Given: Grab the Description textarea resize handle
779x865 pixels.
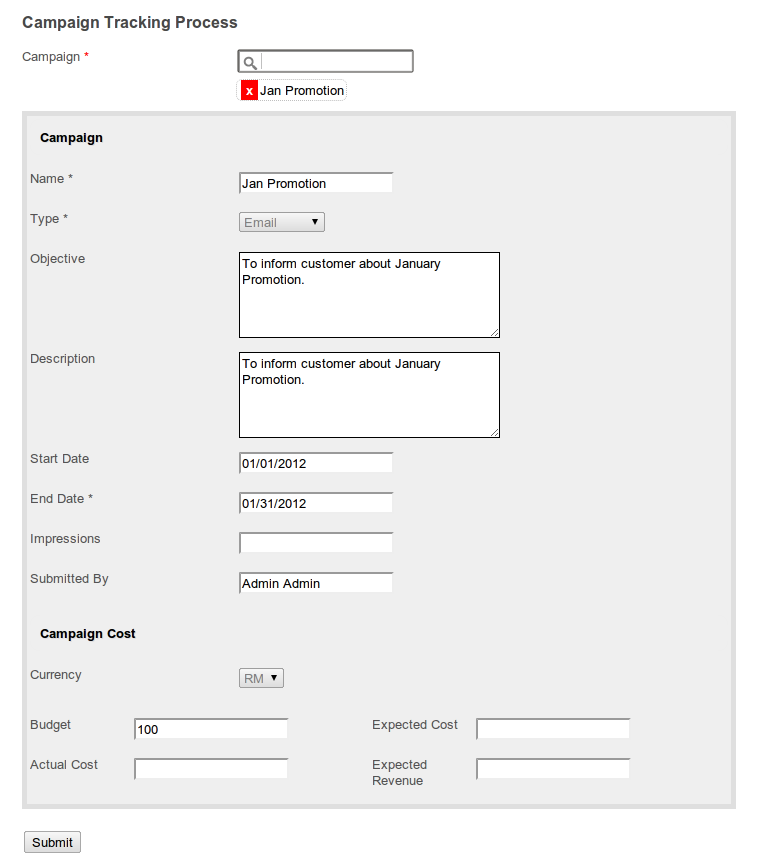Looking at the screenshot, I should [x=494, y=431].
